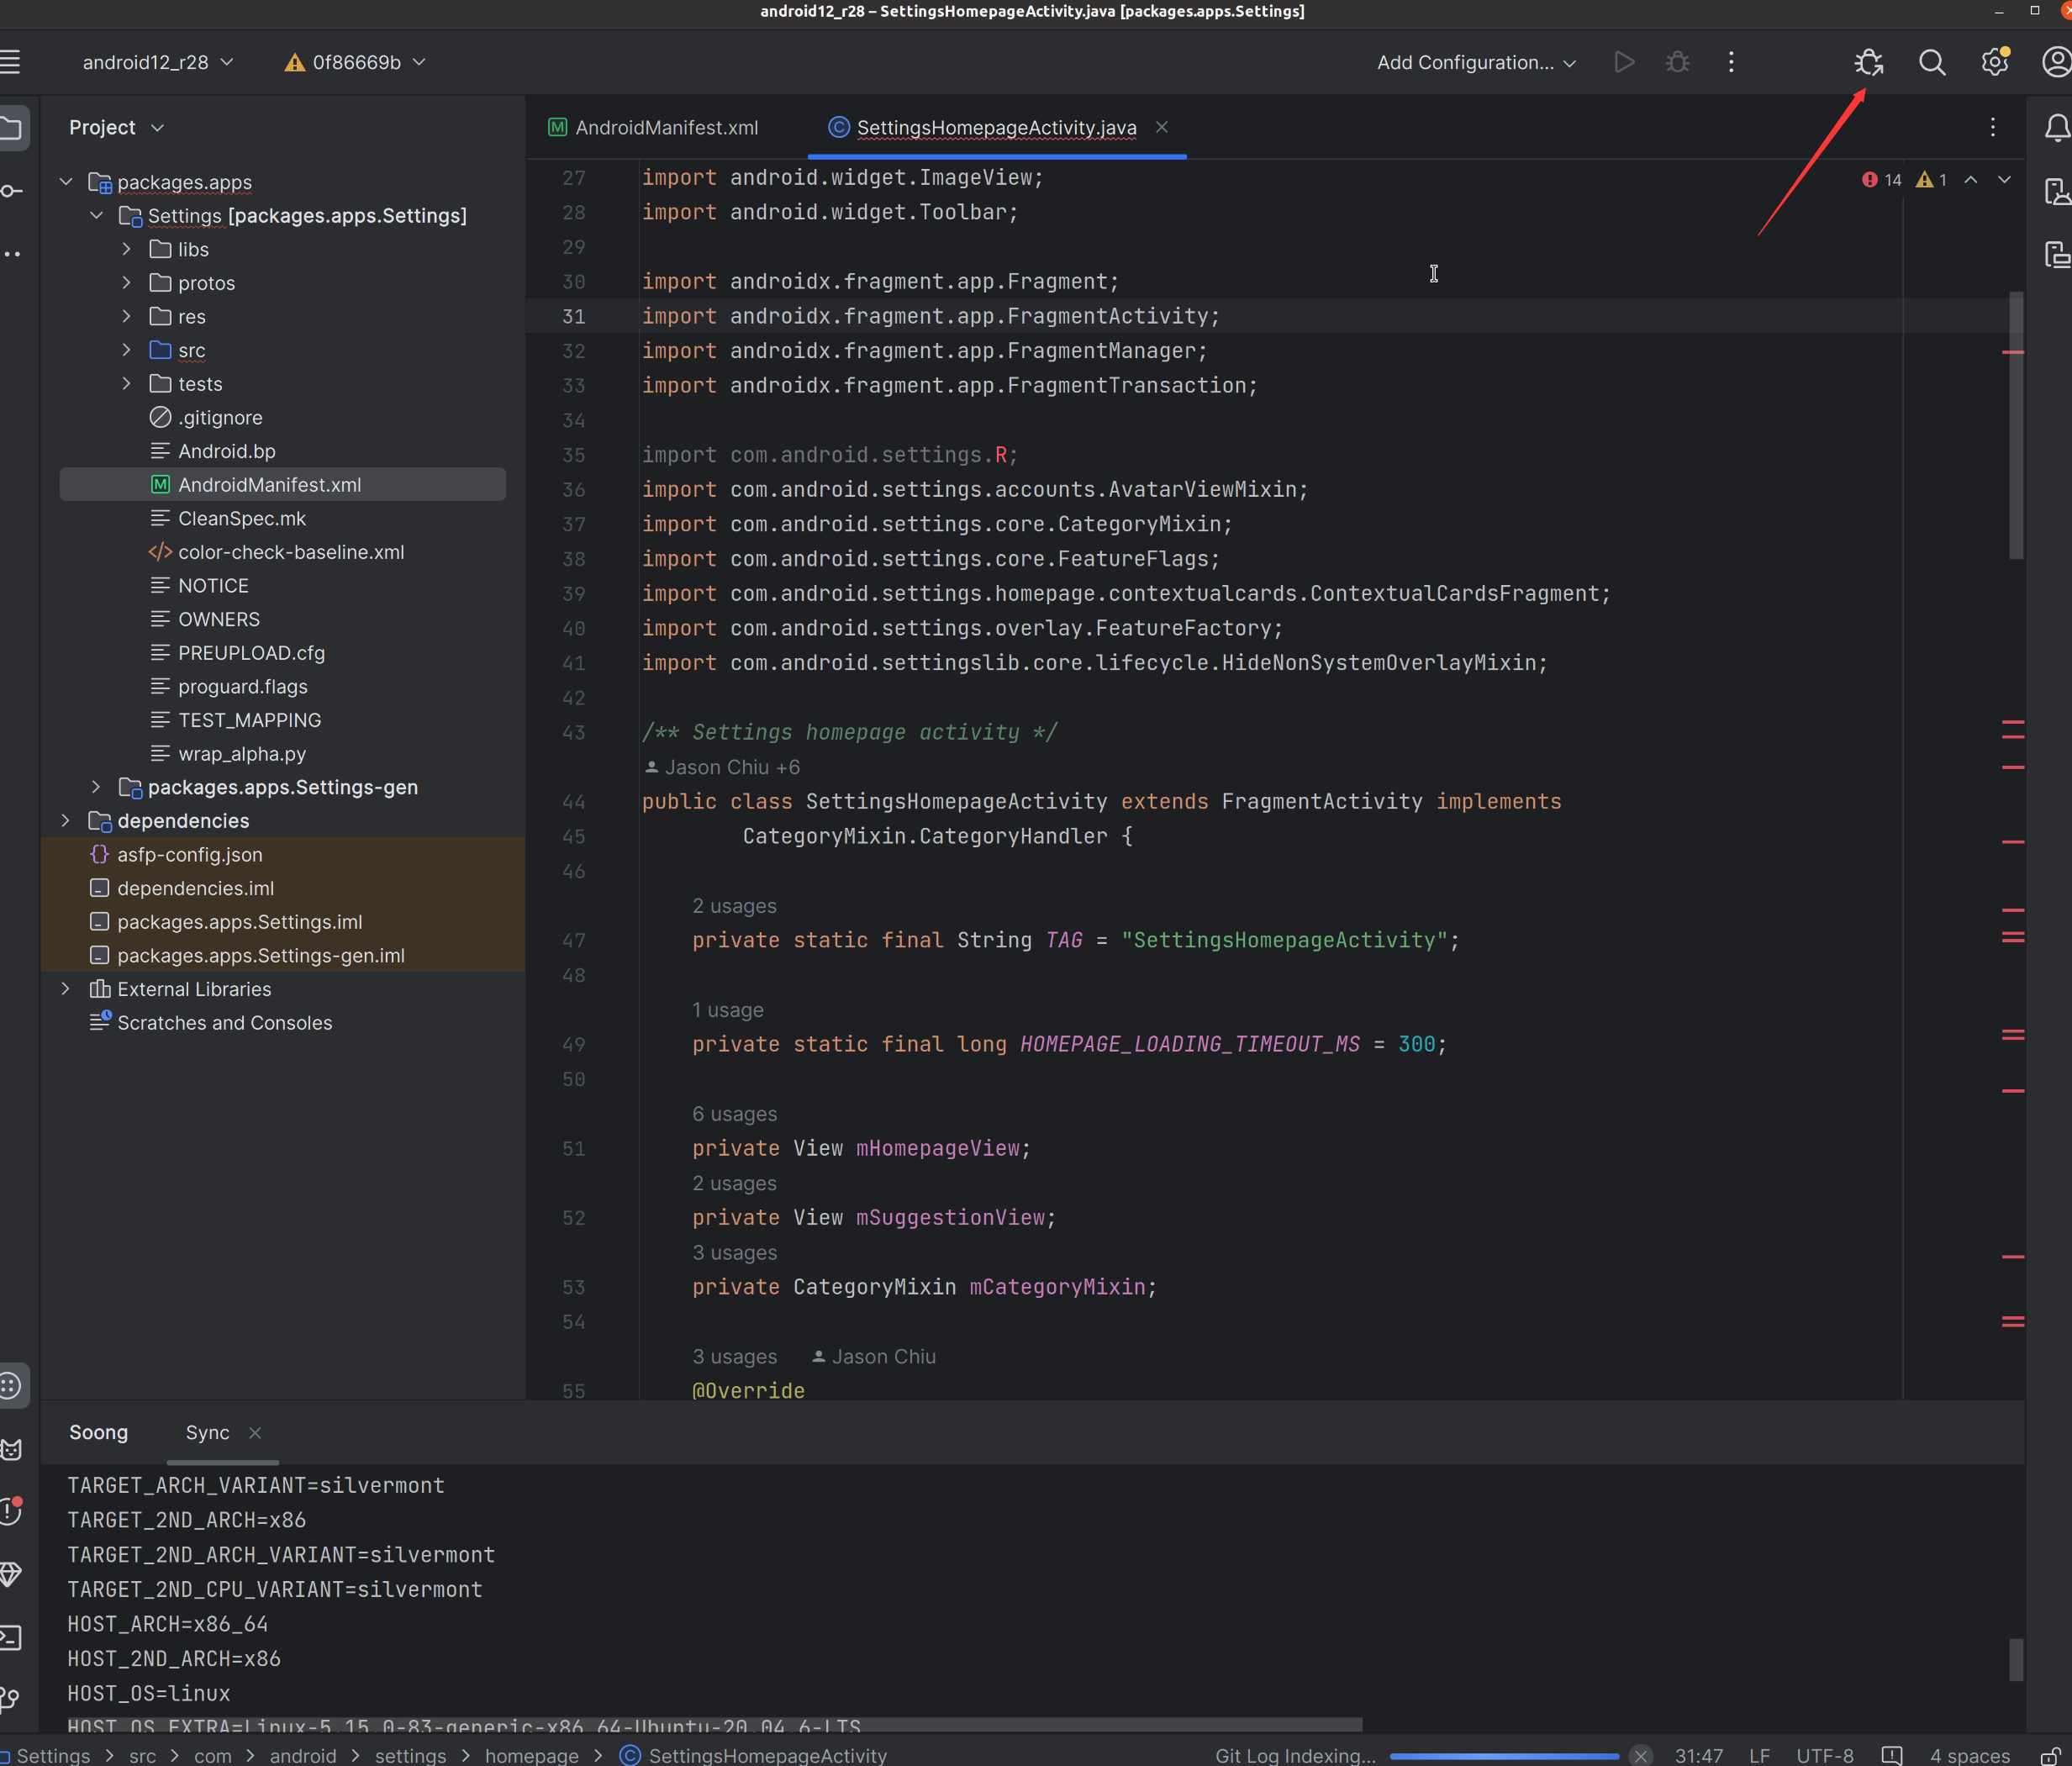2072x1766 pixels.
Task: Jump to next highlighted error arrow
Action: pyautogui.click(x=2004, y=180)
